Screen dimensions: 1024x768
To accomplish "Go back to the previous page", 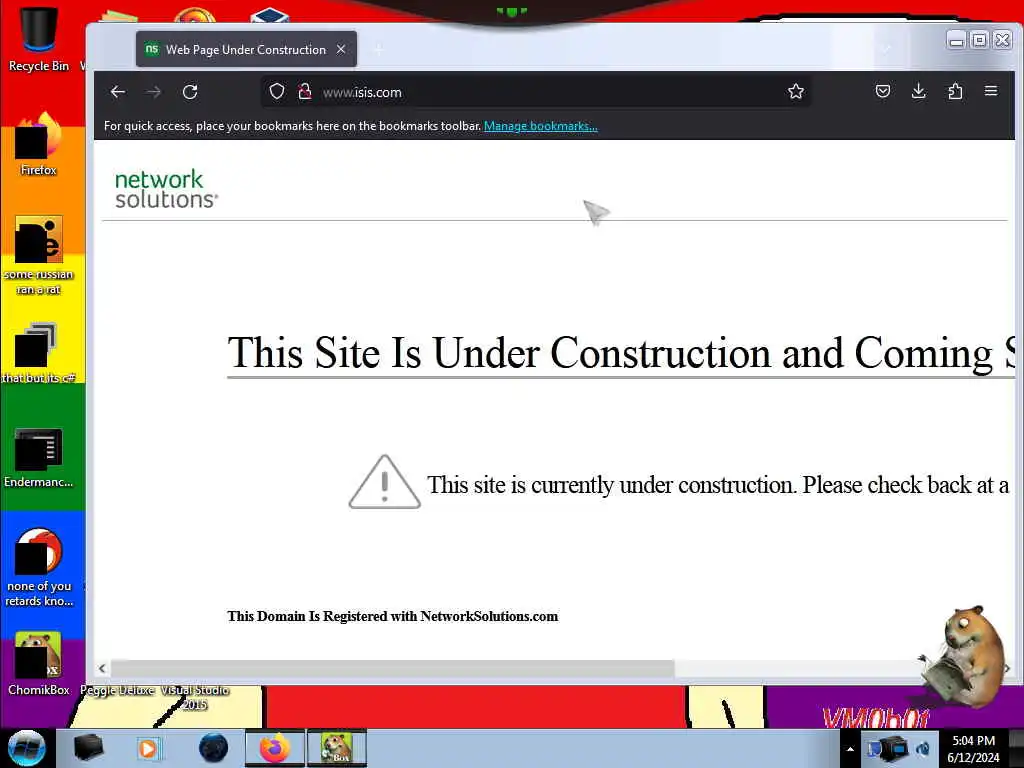I will pyautogui.click(x=118, y=92).
